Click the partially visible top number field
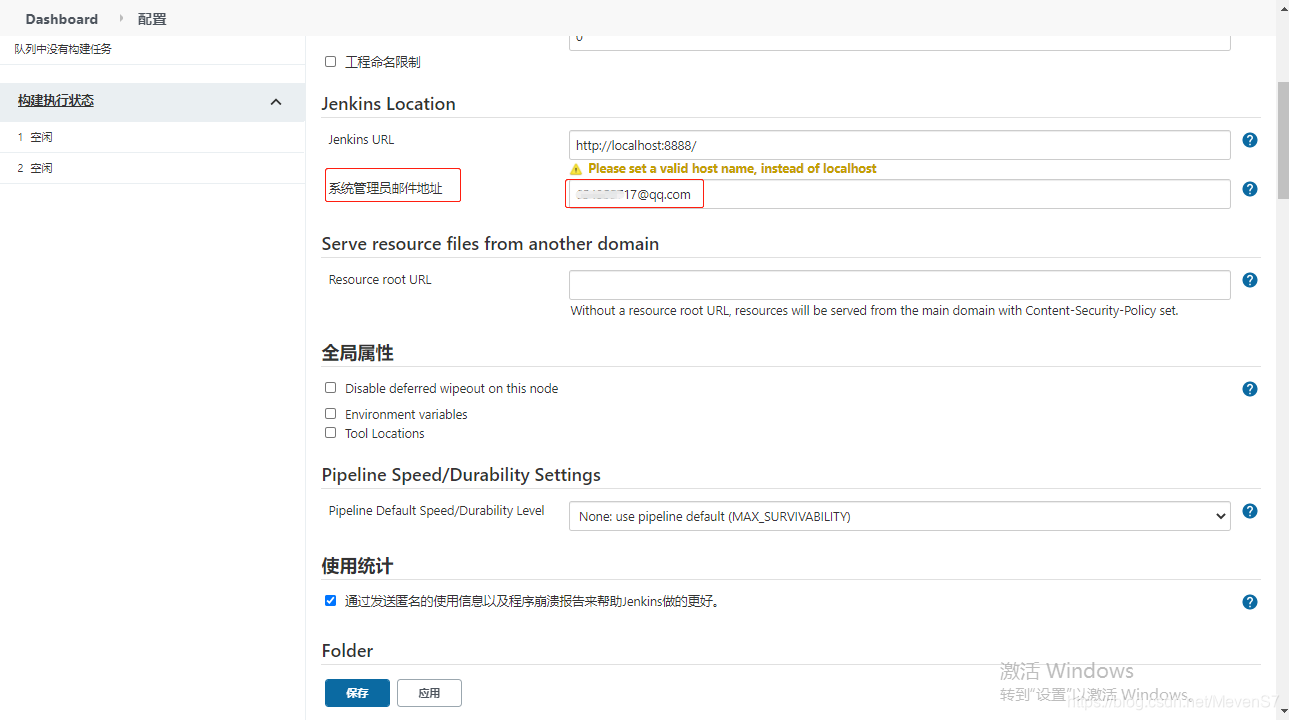Viewport: 1289px width, 720px height. 899,43
